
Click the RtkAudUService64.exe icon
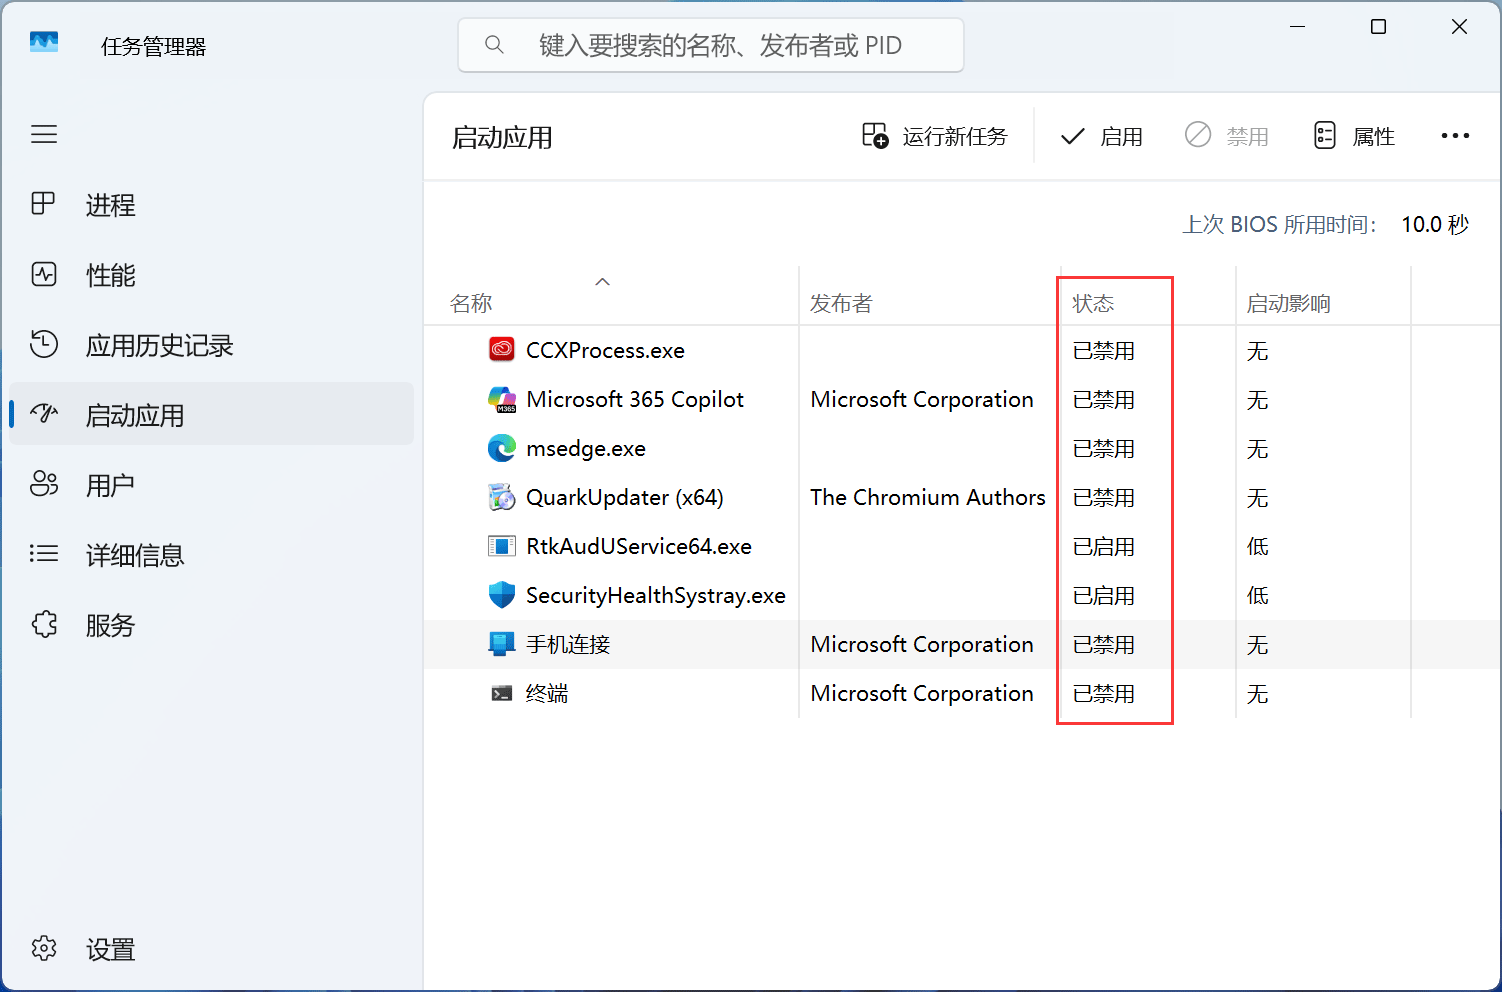[501, 546]
